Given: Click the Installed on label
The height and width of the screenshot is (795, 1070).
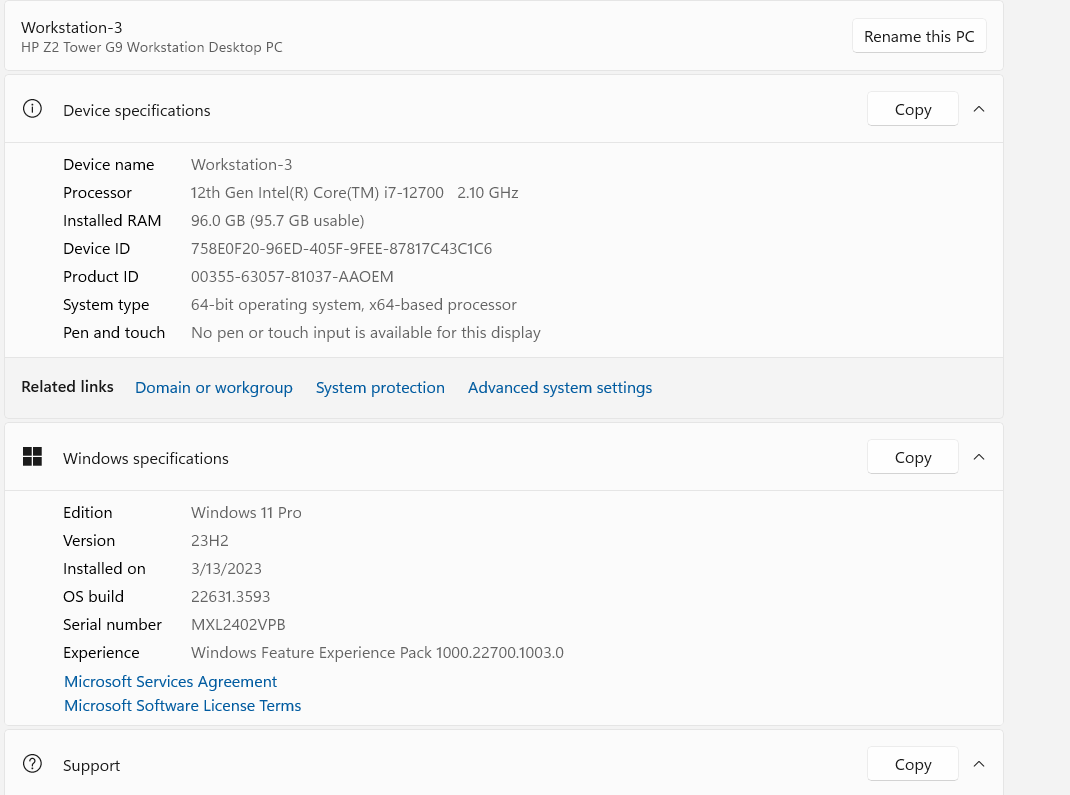Looking at the screenshot, I should click(x=104, y=568).
